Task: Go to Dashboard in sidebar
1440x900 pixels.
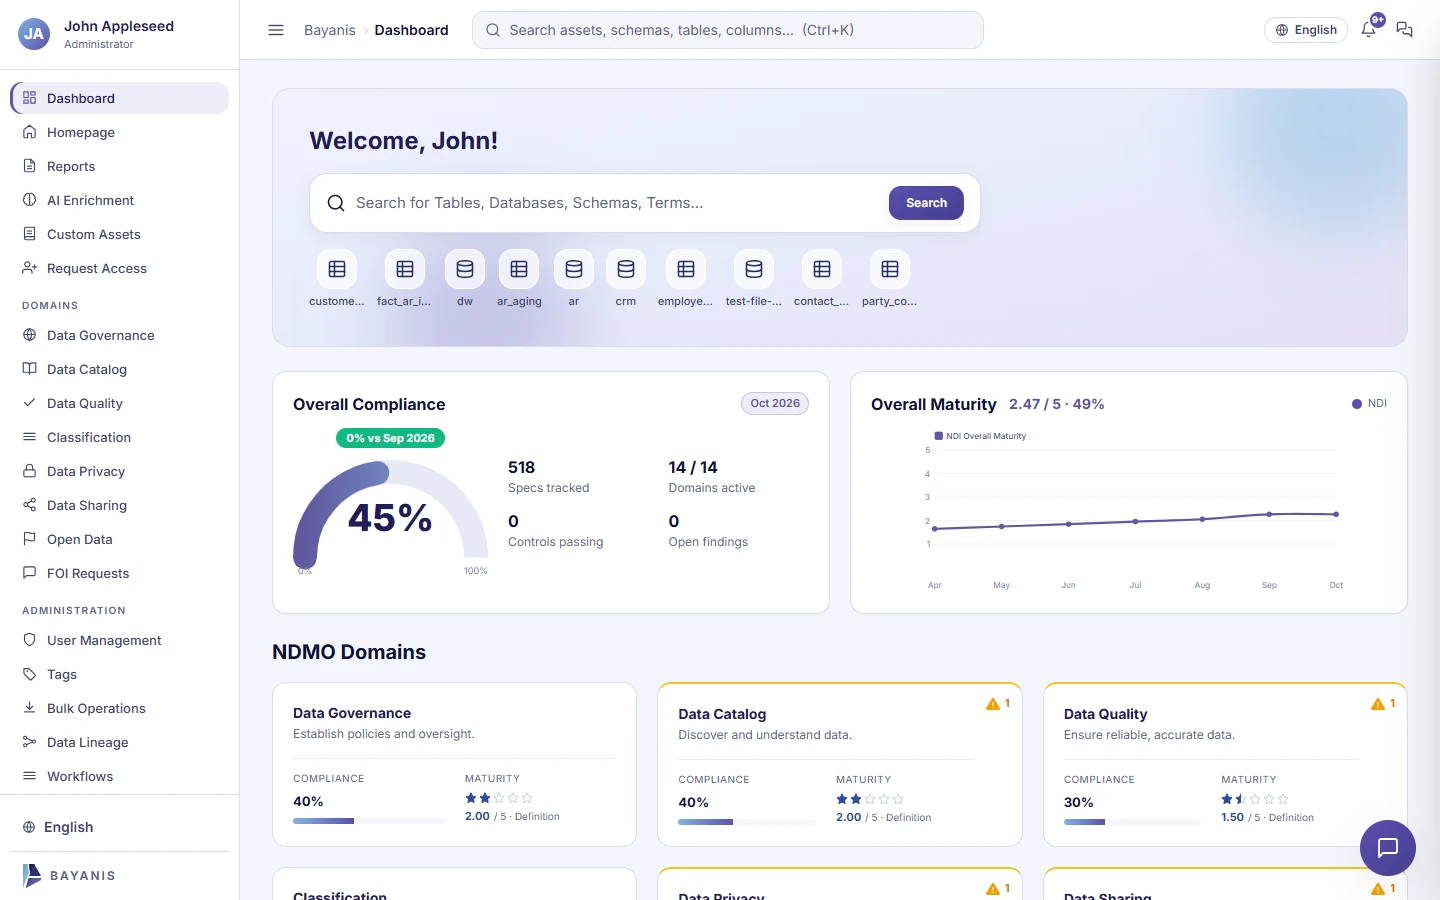Action: (120, 98)
